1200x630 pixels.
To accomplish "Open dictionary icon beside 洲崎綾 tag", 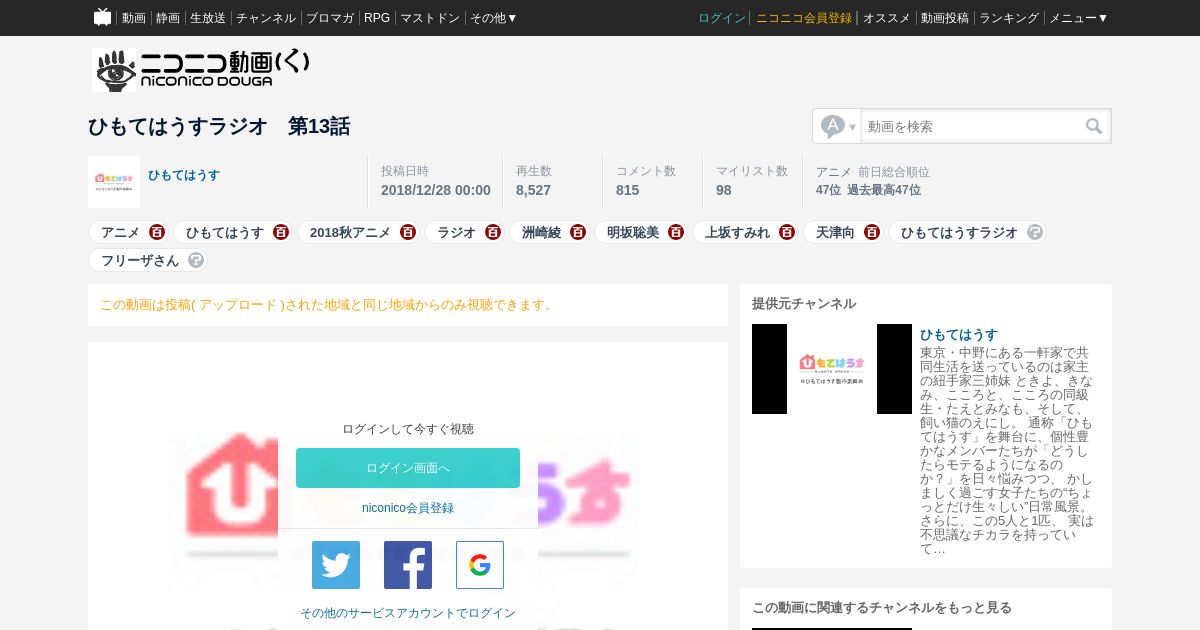I will 578,232.
